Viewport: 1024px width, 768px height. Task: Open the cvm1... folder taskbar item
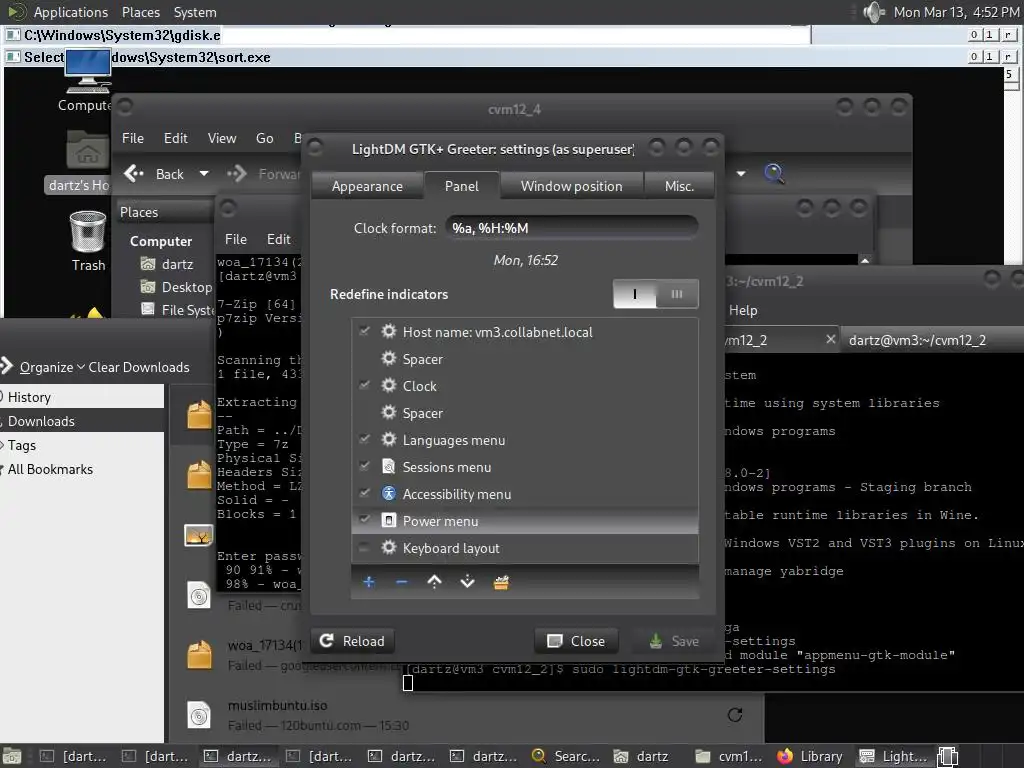729,756
